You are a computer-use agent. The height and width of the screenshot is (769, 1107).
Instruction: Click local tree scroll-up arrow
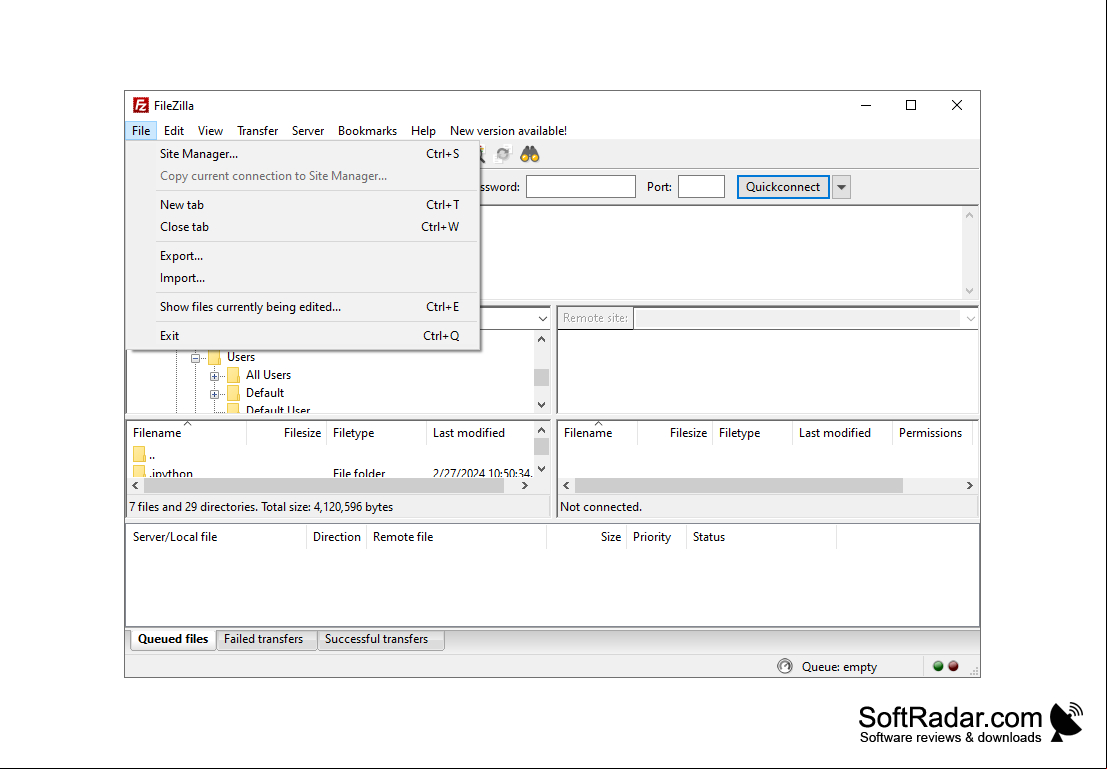(541, 339)
